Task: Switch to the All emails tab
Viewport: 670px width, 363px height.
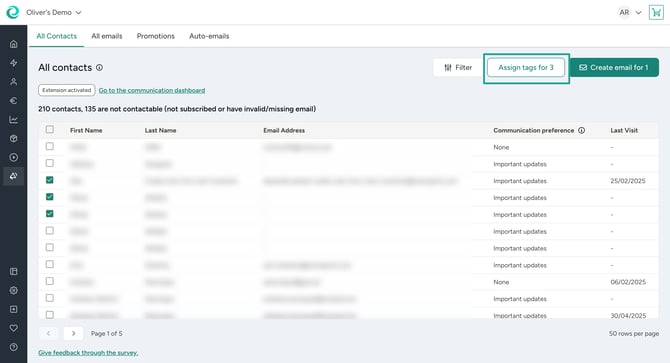Action: coord(107,36)
